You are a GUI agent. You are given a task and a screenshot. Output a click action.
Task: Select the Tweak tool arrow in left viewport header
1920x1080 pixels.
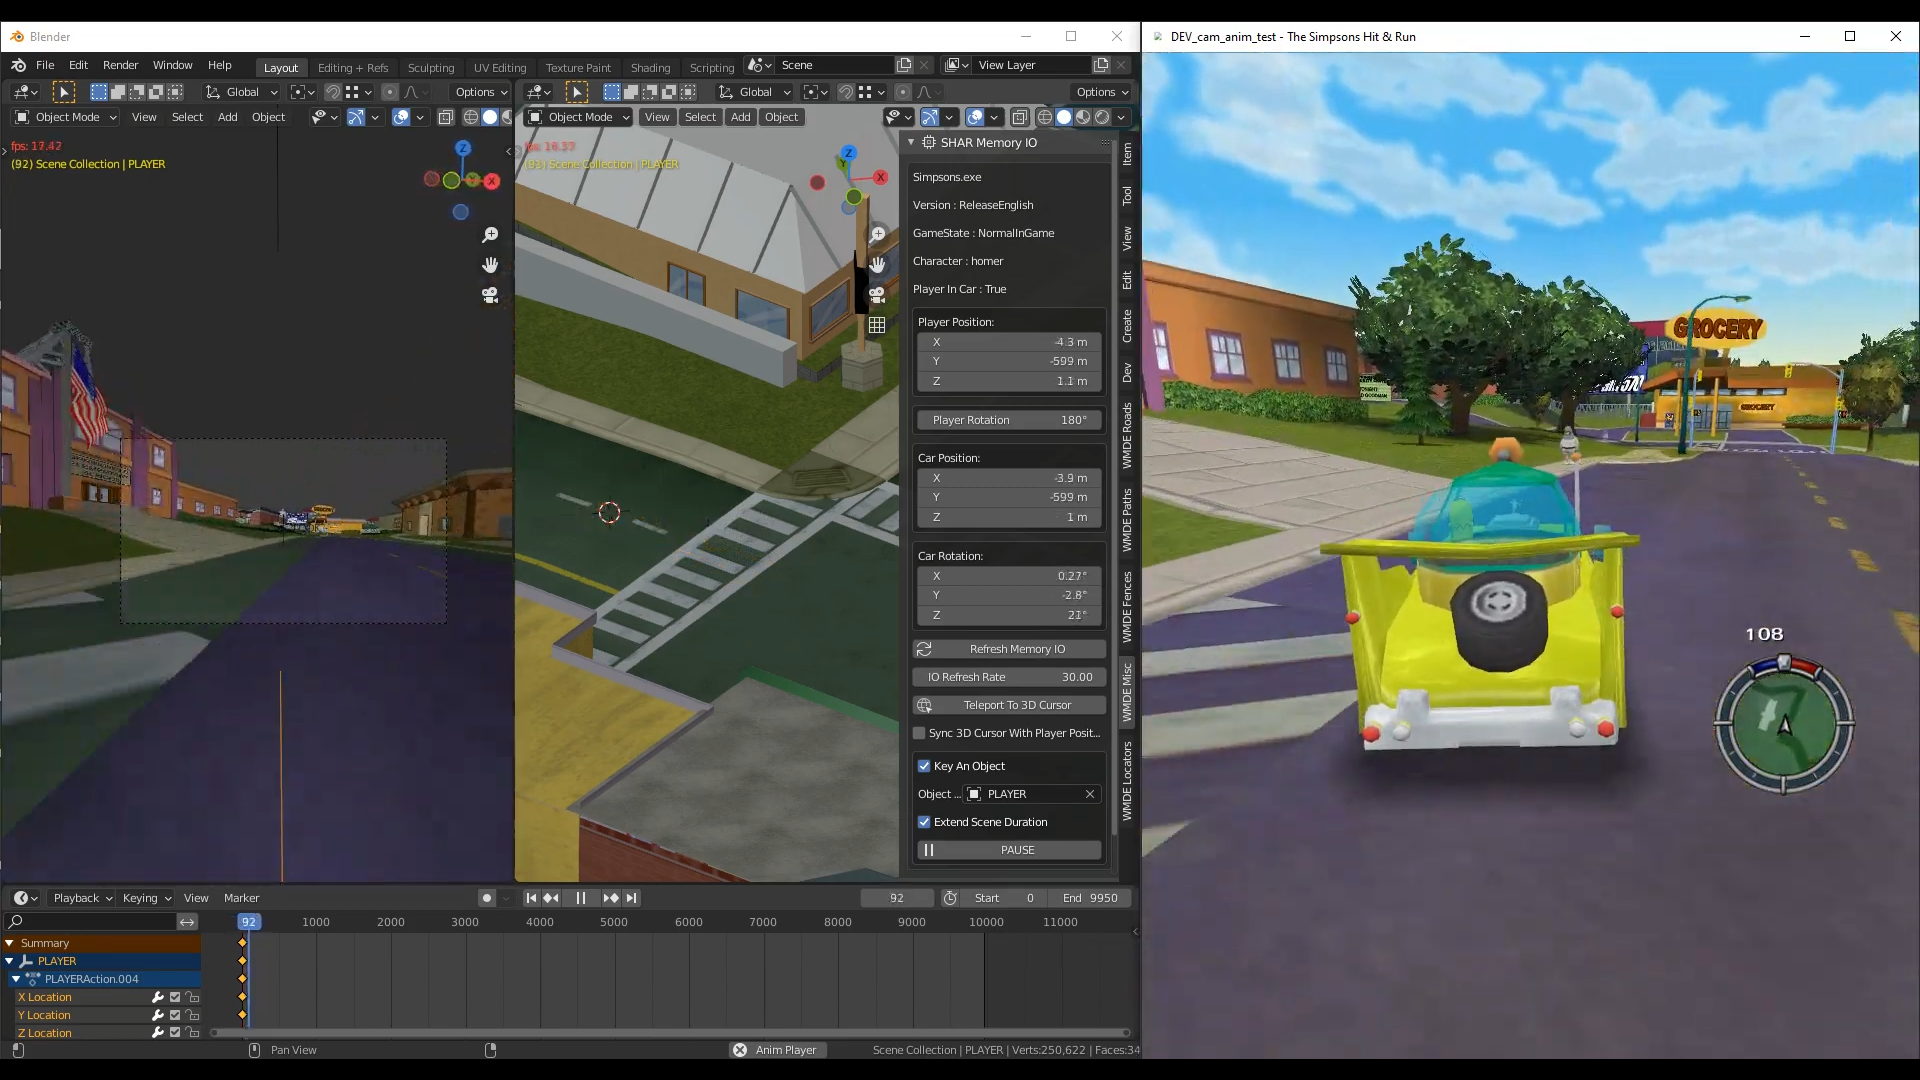point(64,92)
